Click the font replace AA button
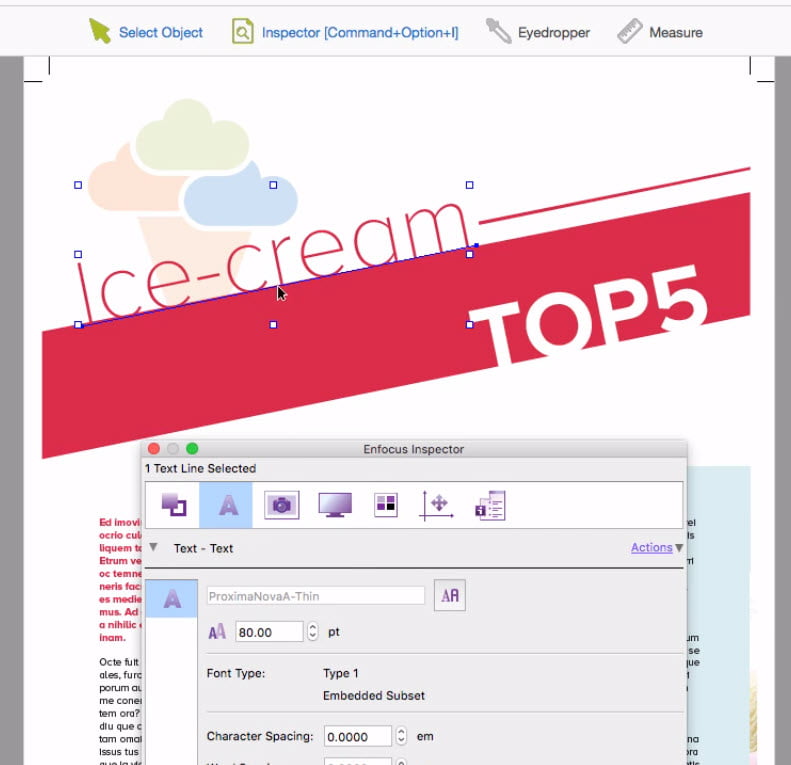Image resolution: width=791 pixels, height=765 pixels. [x=449, y=595]
